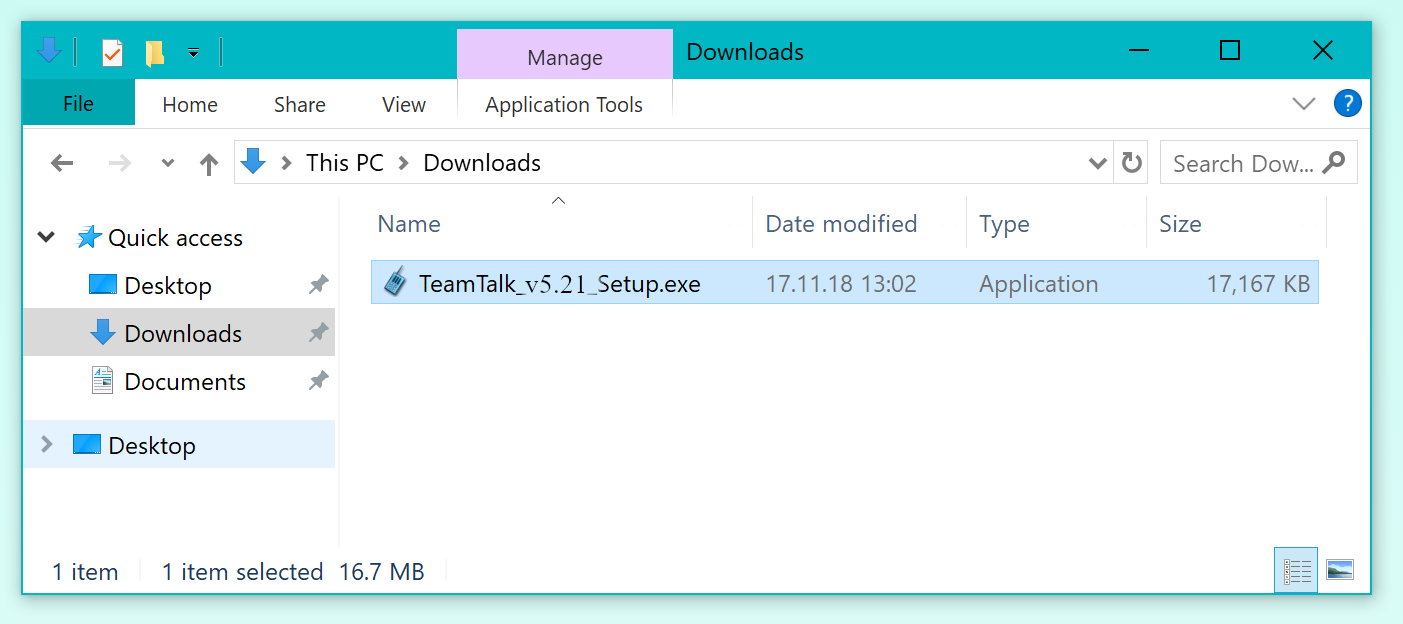
Task: Open Customize Quick Access Toolbar dropdown
Action: (194, 52)
